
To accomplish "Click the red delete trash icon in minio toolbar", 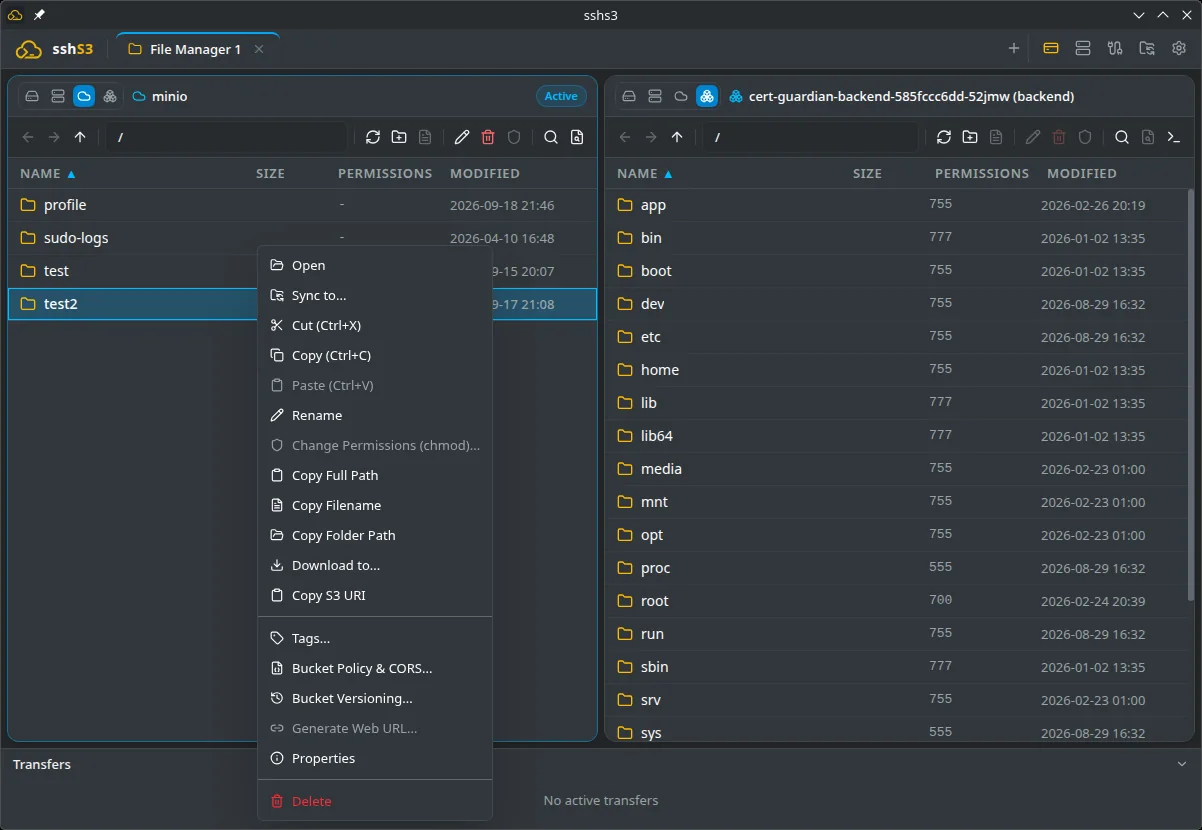I will click(x=488, y=137).
